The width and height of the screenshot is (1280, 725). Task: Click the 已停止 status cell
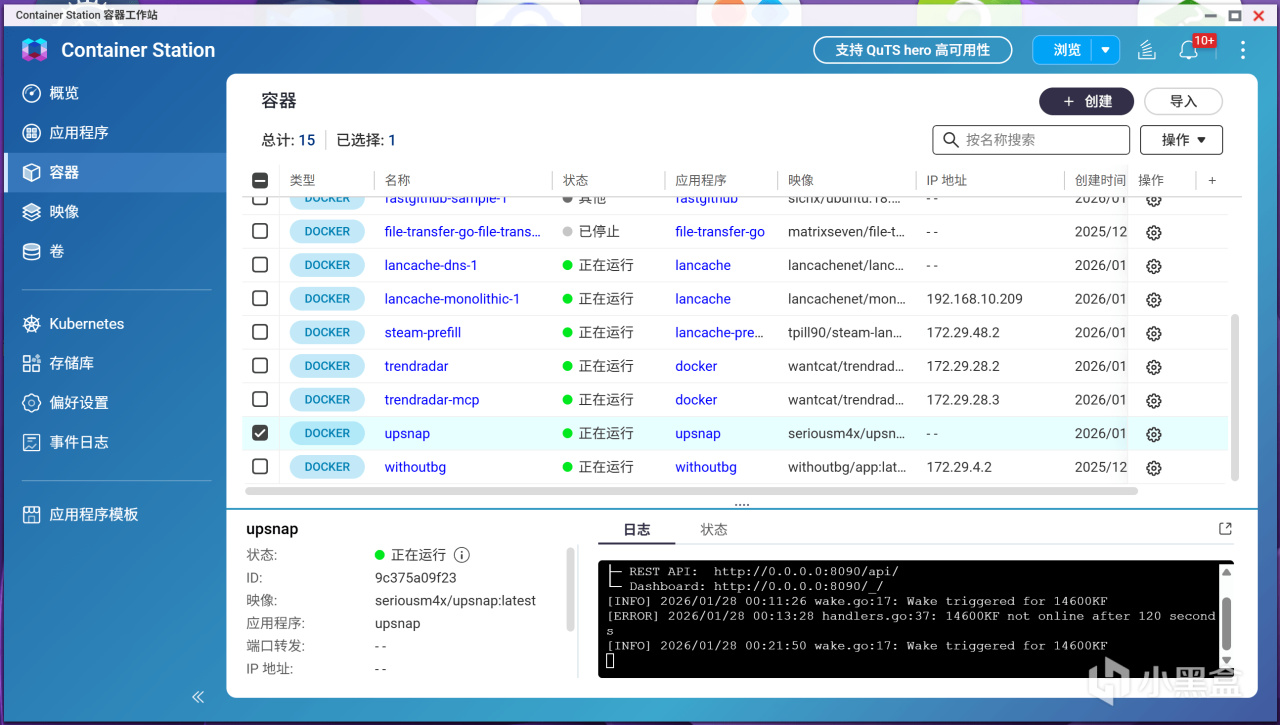point(591,231)
